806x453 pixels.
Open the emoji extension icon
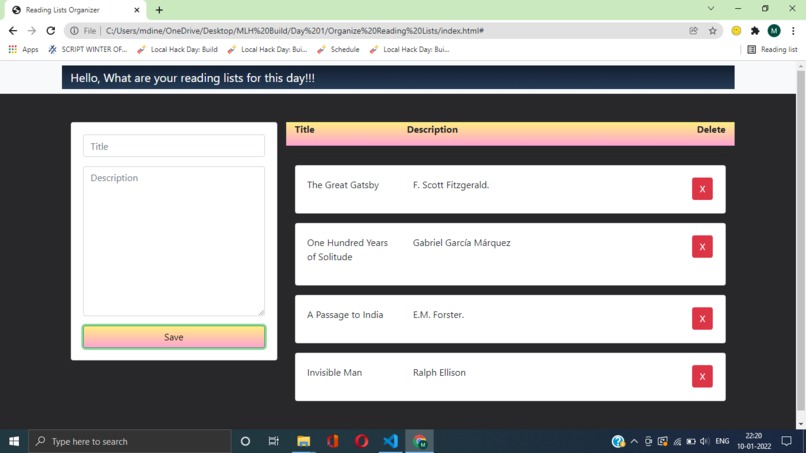coord(736,31)
